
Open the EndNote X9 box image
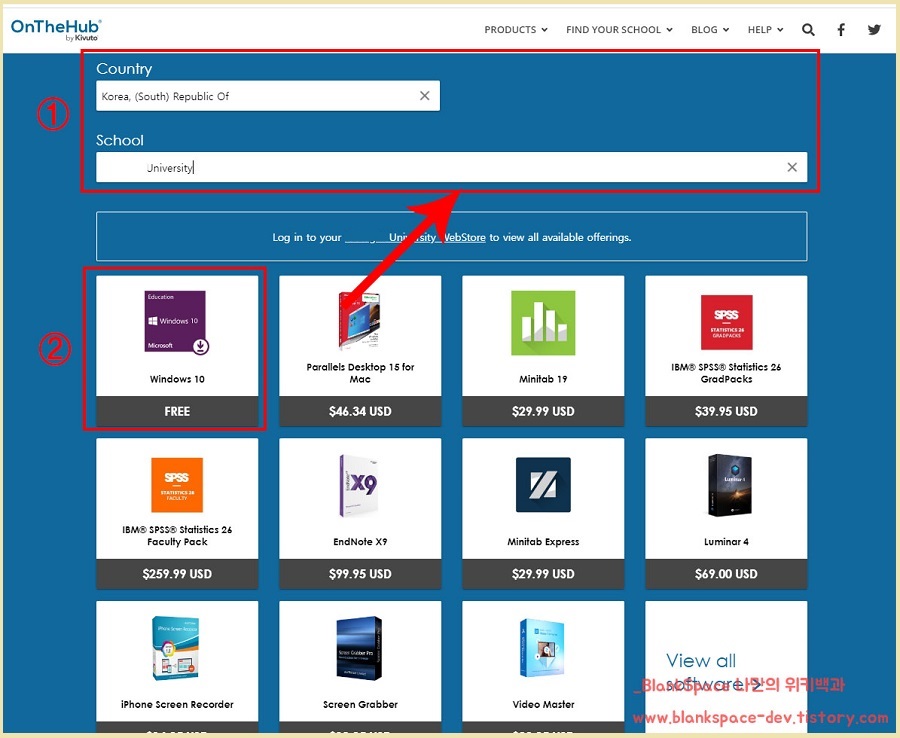[359, 485]
